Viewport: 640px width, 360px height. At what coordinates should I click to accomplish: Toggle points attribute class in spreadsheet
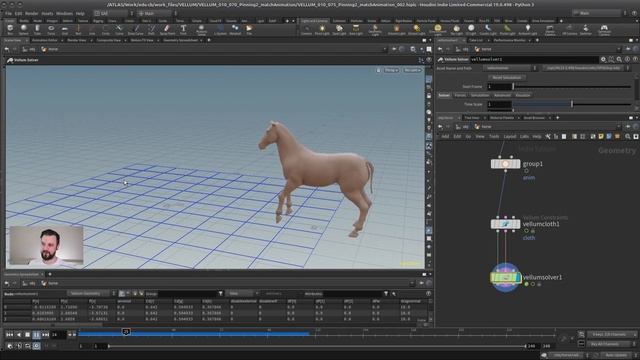122,293
